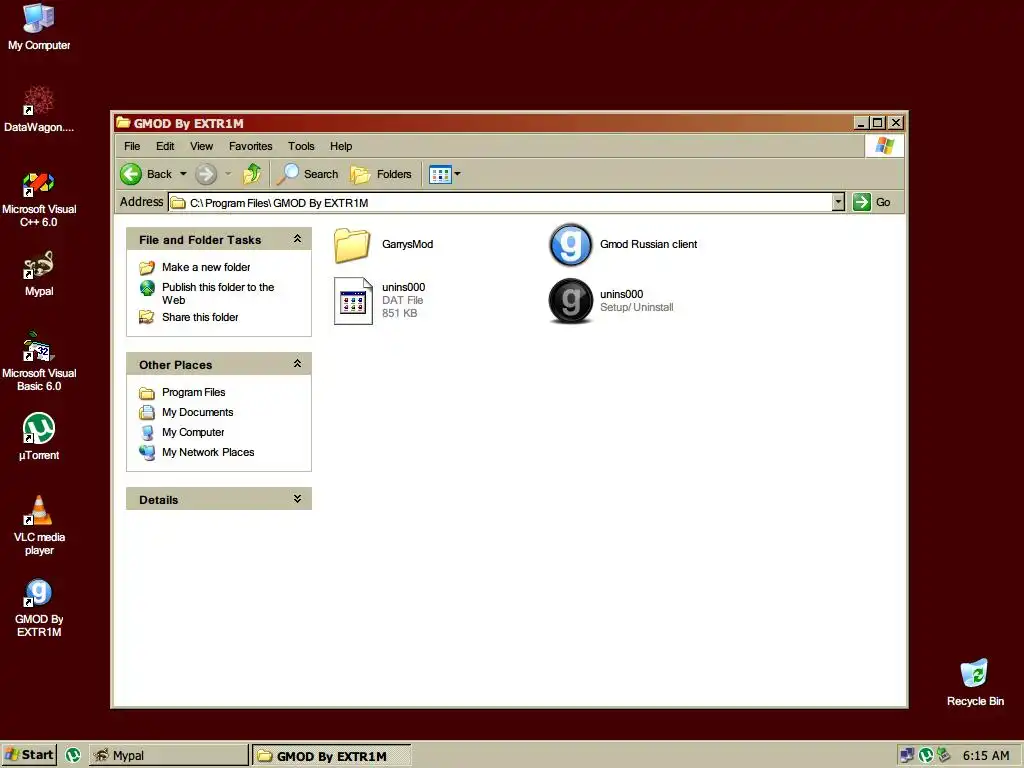Open the View menu
Viewport: 1024px width, 768px height.
click(201, 146)
